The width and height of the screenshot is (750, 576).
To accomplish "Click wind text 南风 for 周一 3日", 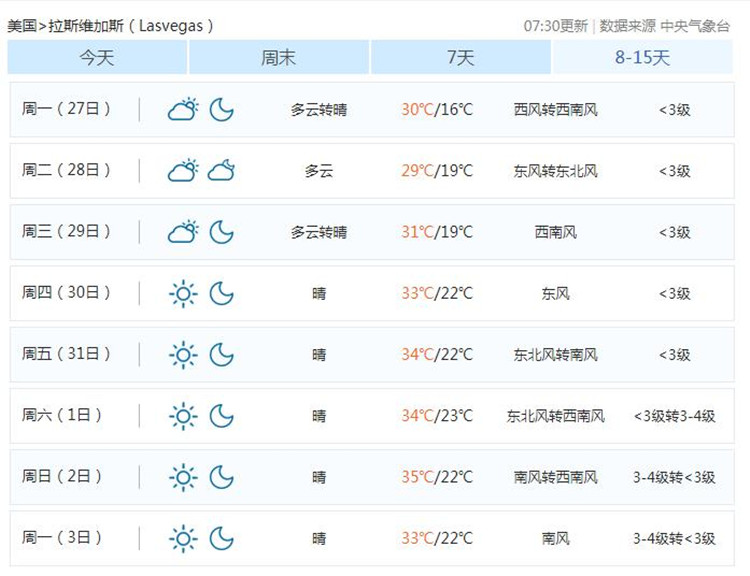I will (x=555, y=538).
